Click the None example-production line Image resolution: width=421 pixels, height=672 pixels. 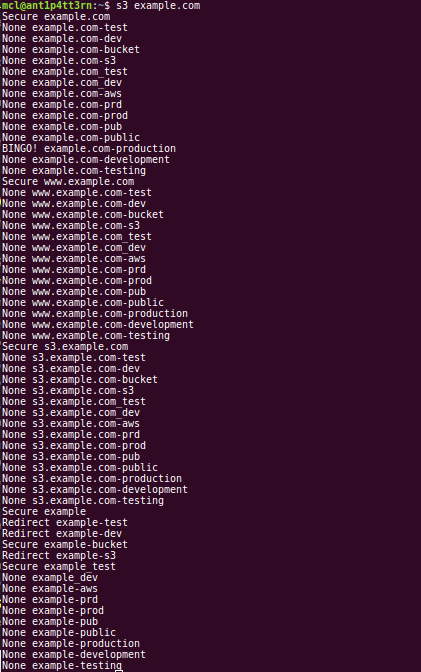[x=71, y=644]
